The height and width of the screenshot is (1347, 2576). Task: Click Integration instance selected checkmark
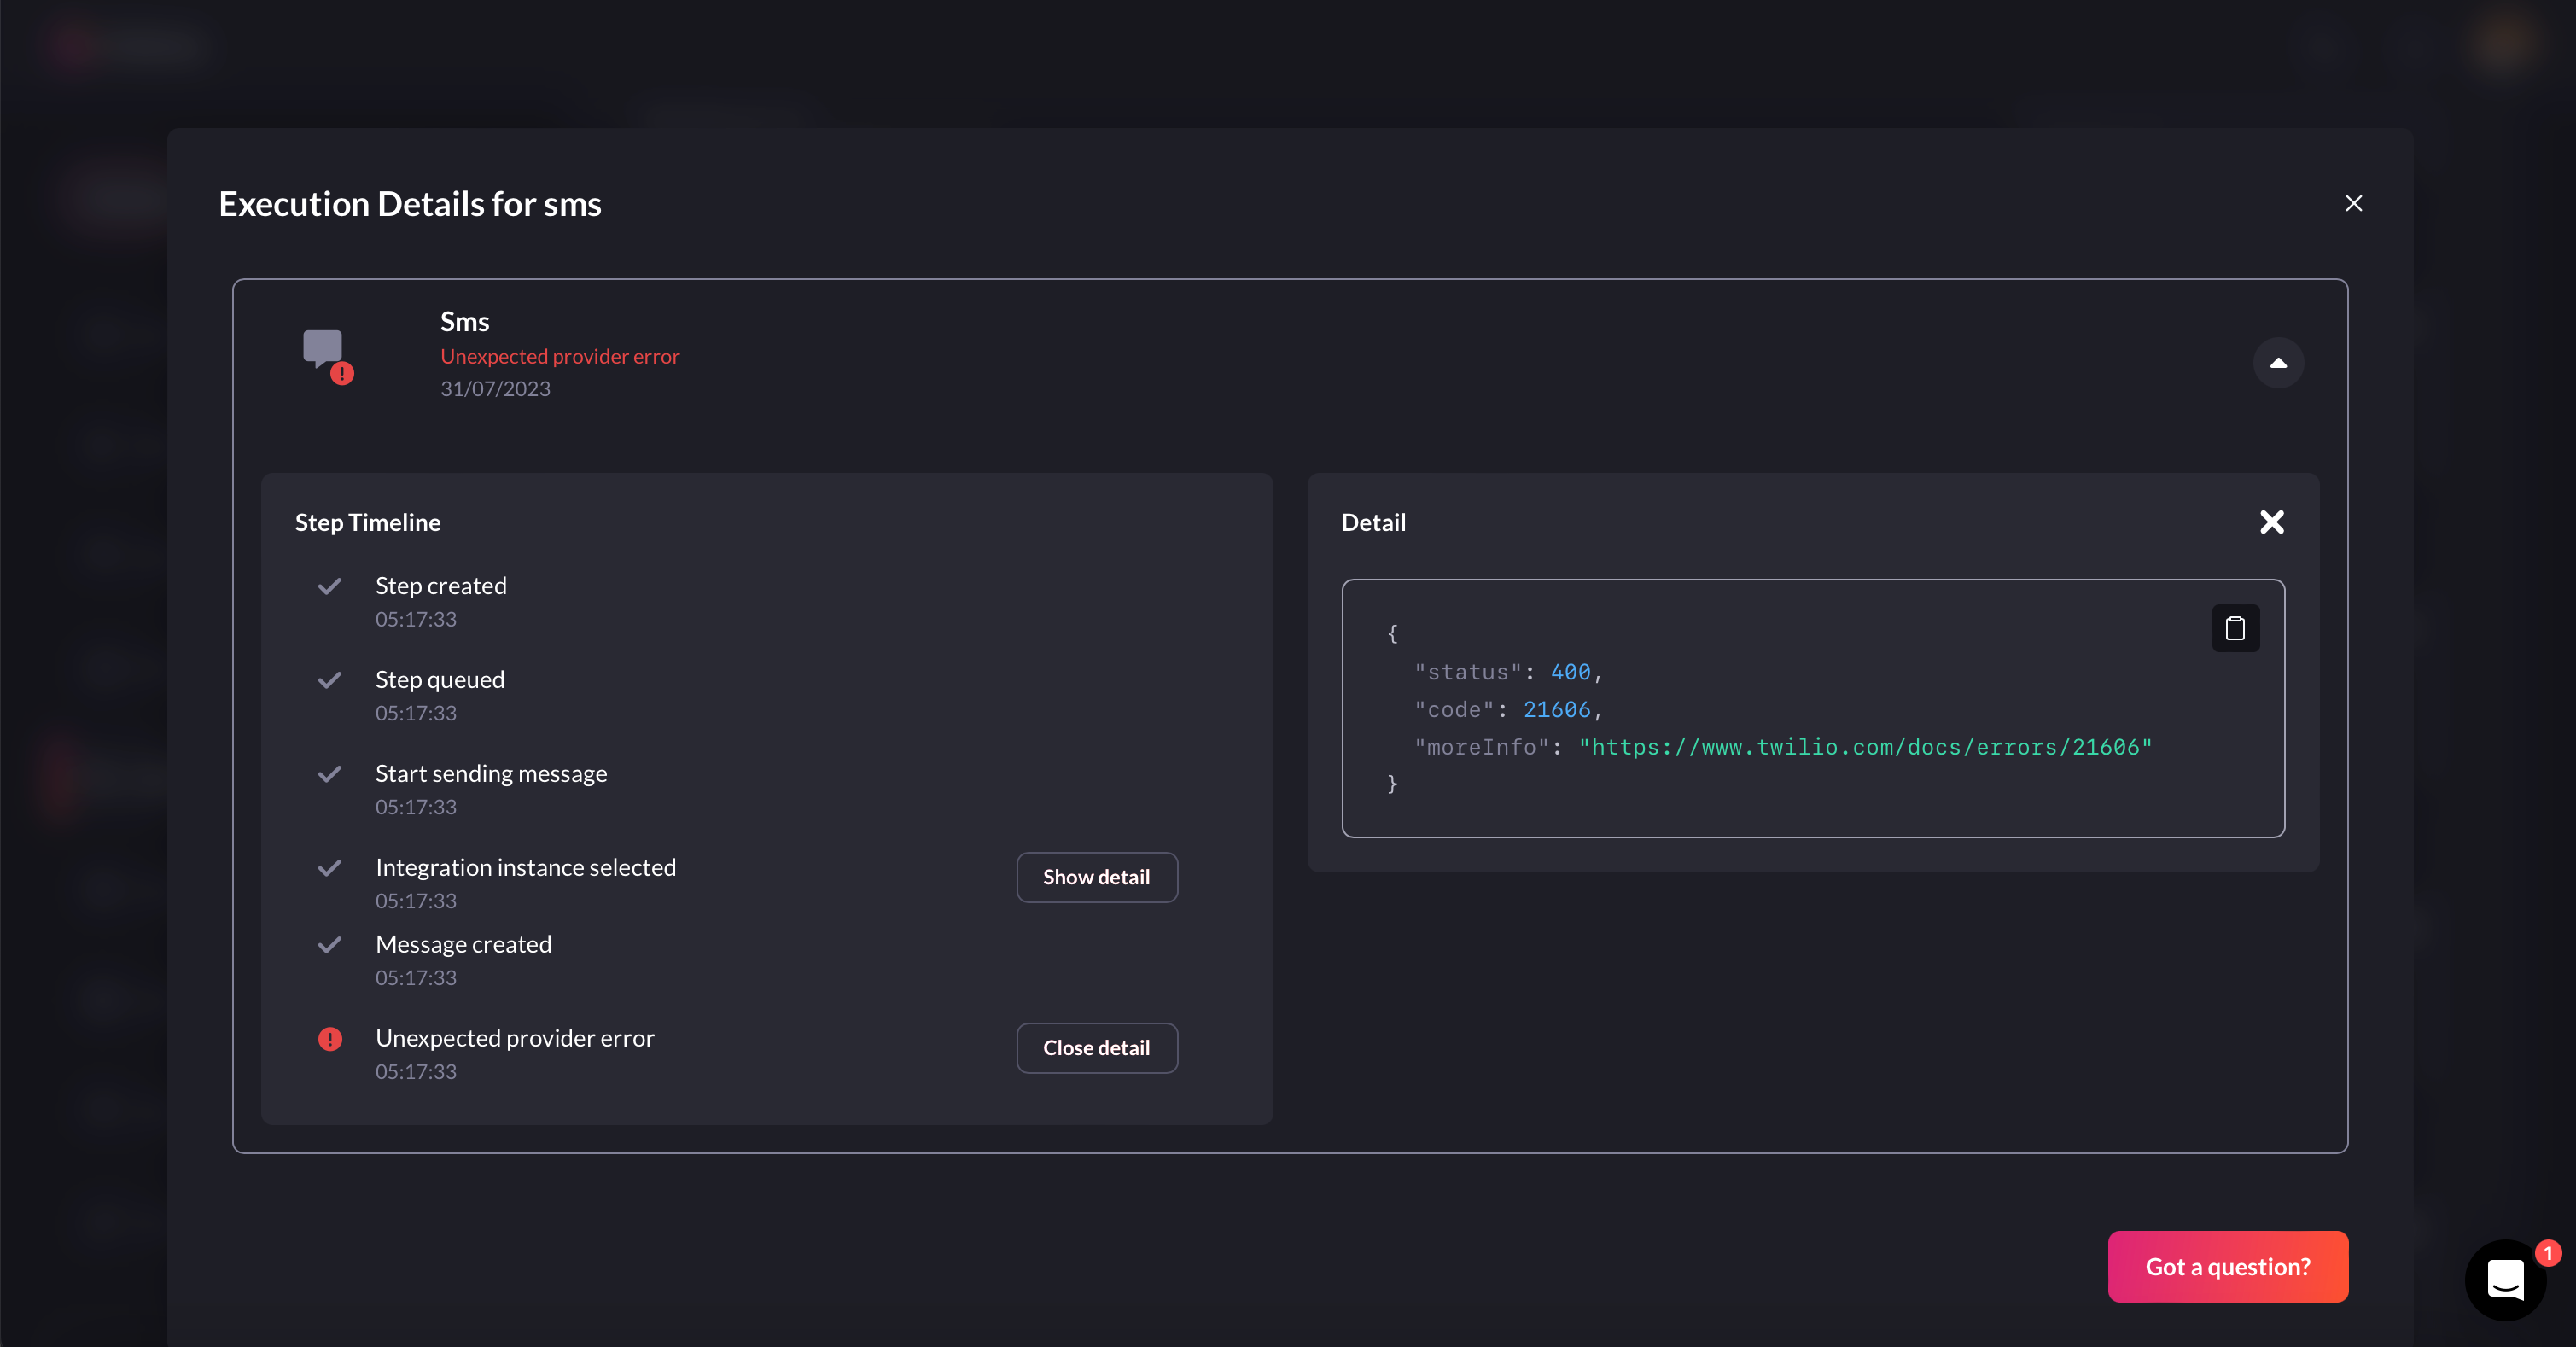330,868
